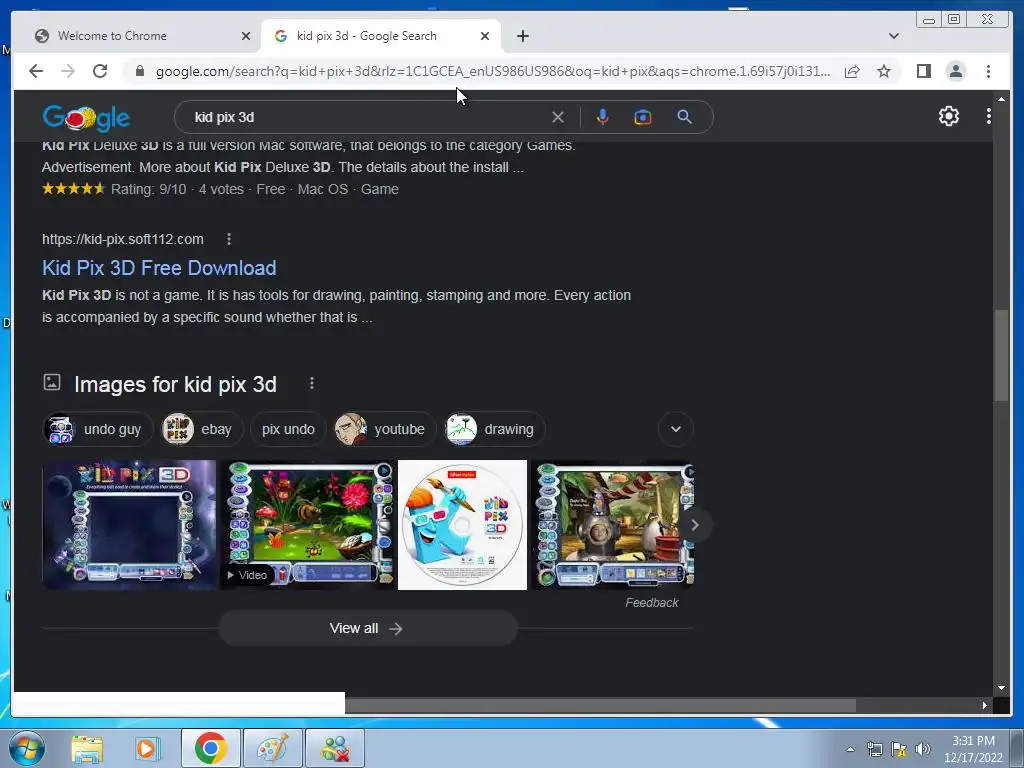Open Windows Explorer from taskbar

pos(87,748)
